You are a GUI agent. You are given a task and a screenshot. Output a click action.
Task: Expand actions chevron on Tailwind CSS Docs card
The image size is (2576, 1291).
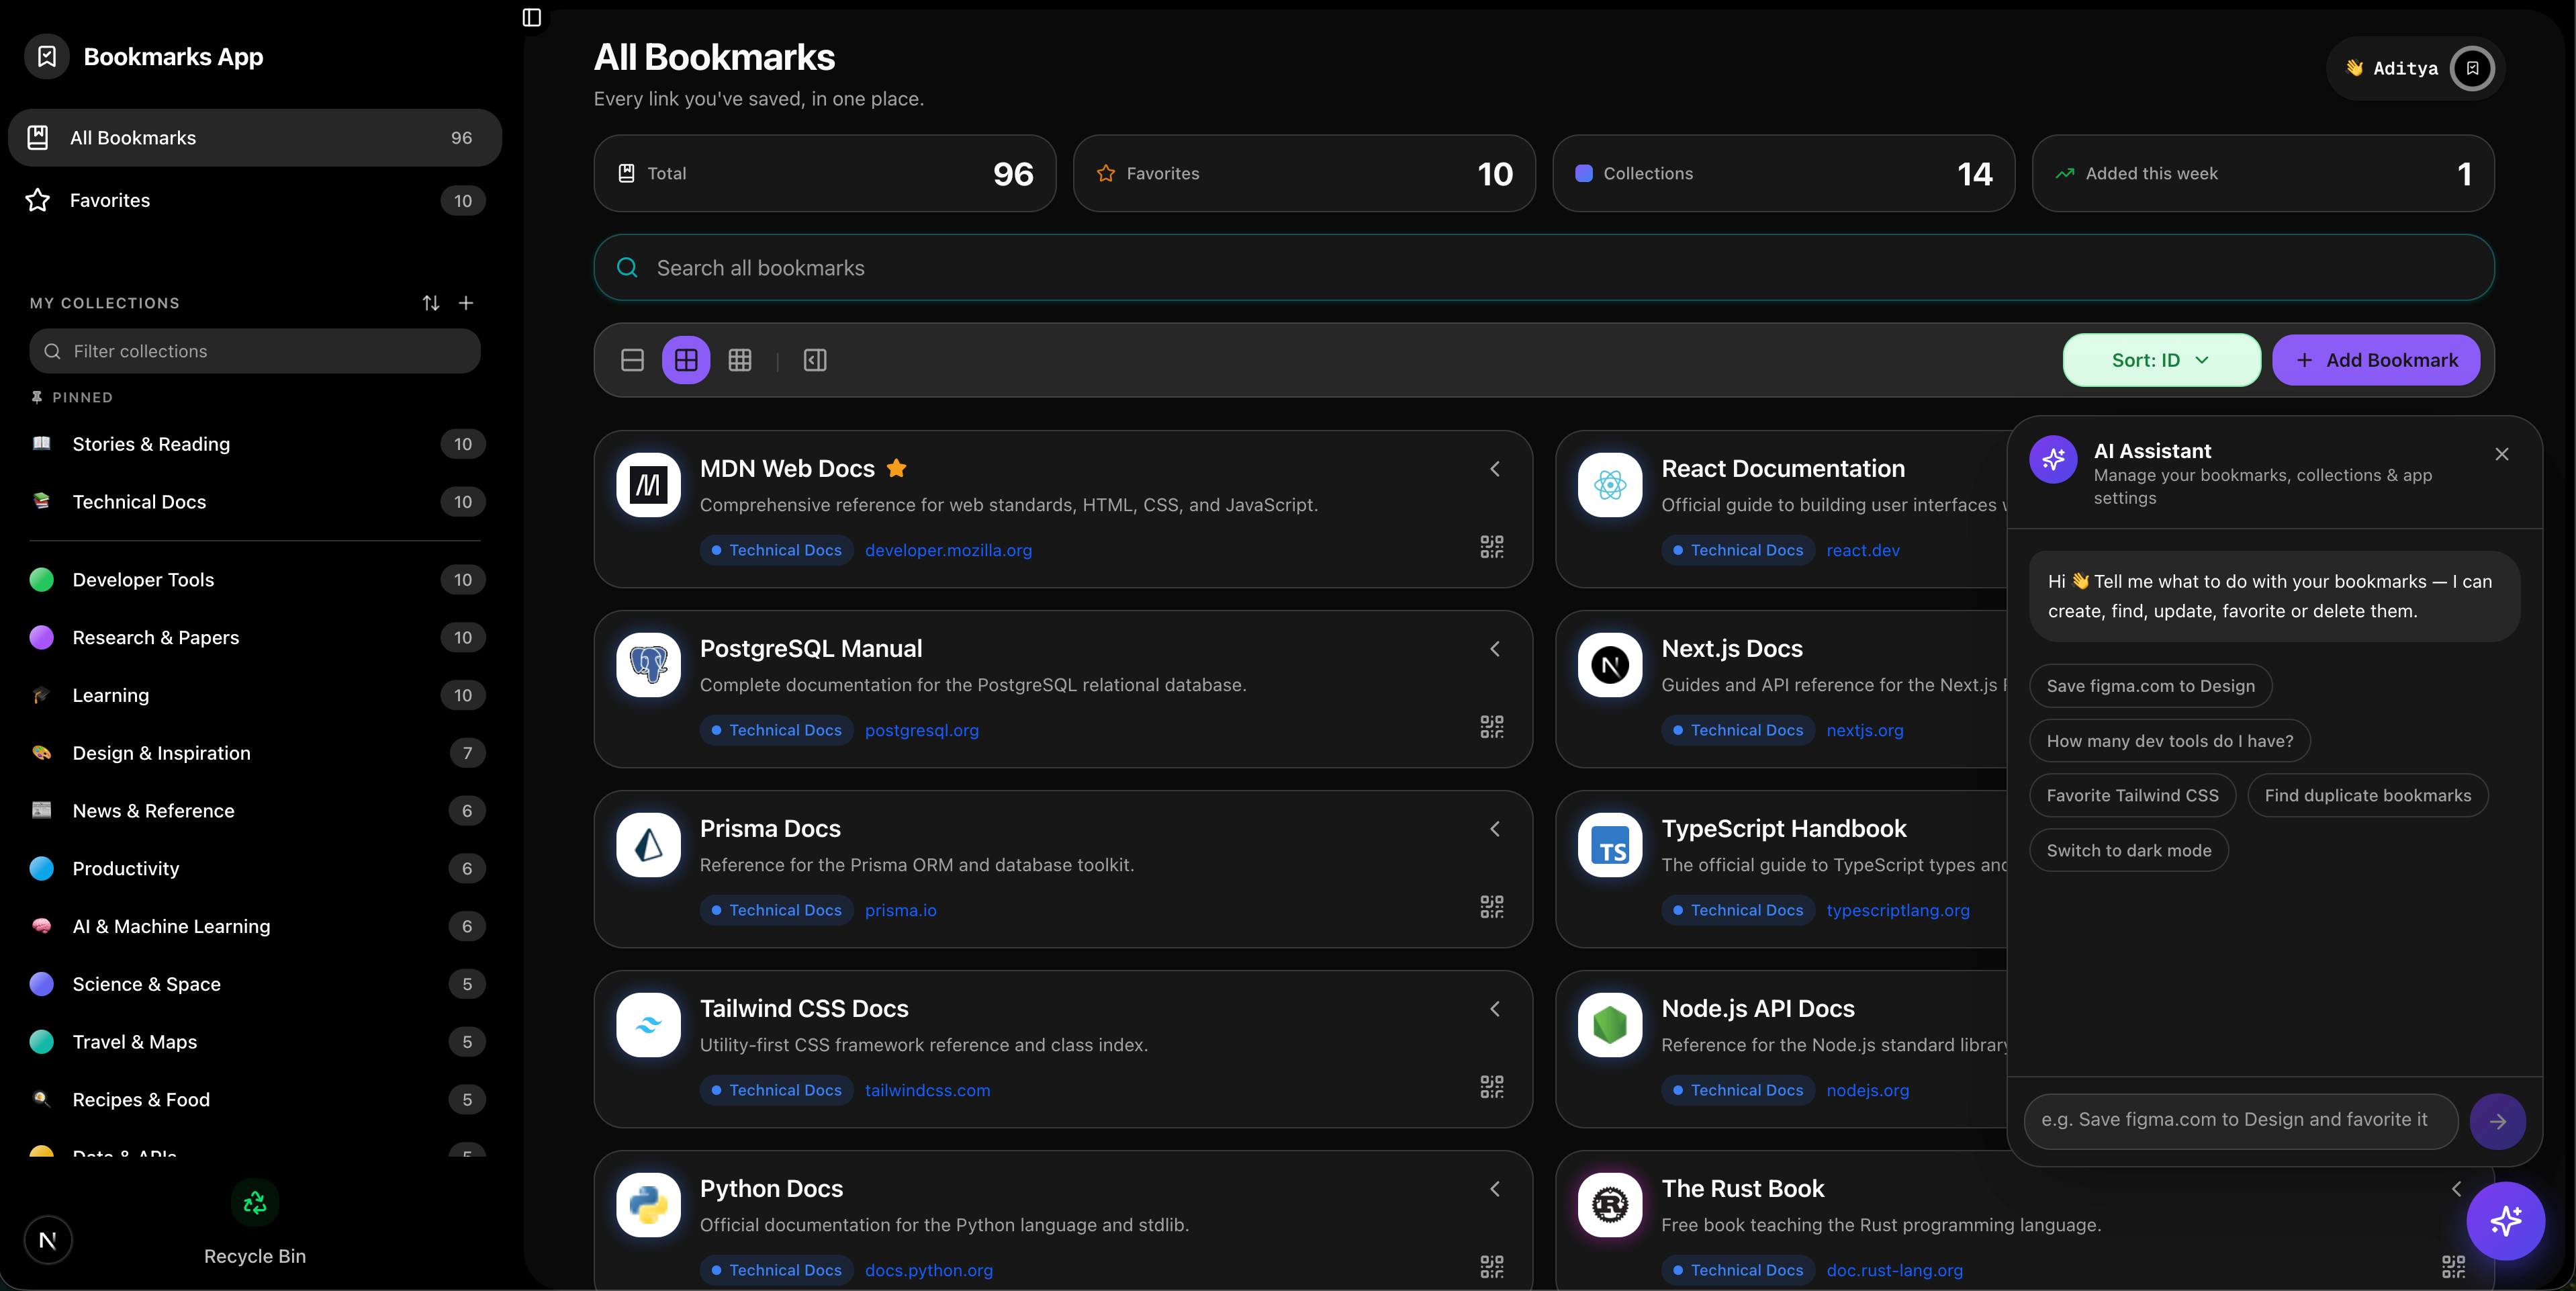tap(1495, 1009)
